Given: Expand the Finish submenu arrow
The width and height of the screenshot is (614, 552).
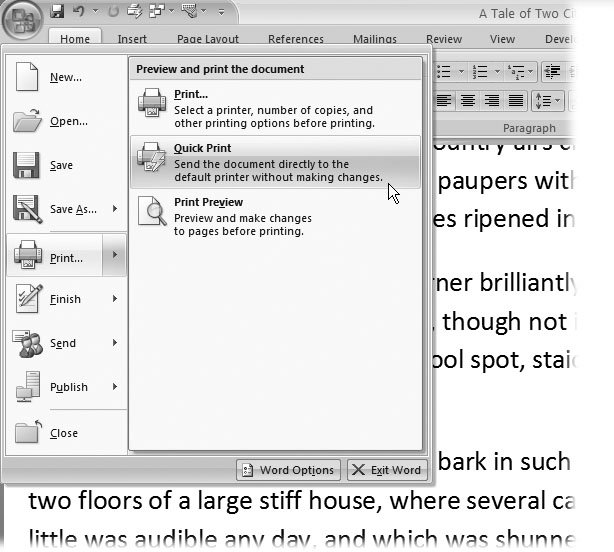Looking at the screenshot, I should 115,299.
